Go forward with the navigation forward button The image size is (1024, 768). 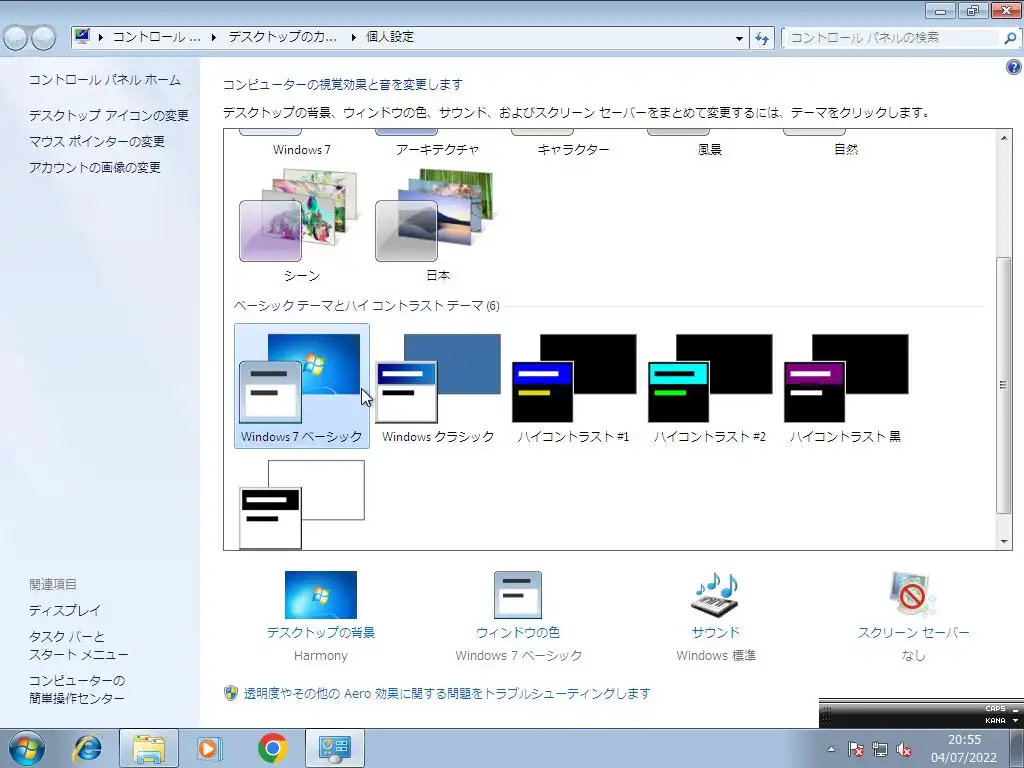(44, 38)
